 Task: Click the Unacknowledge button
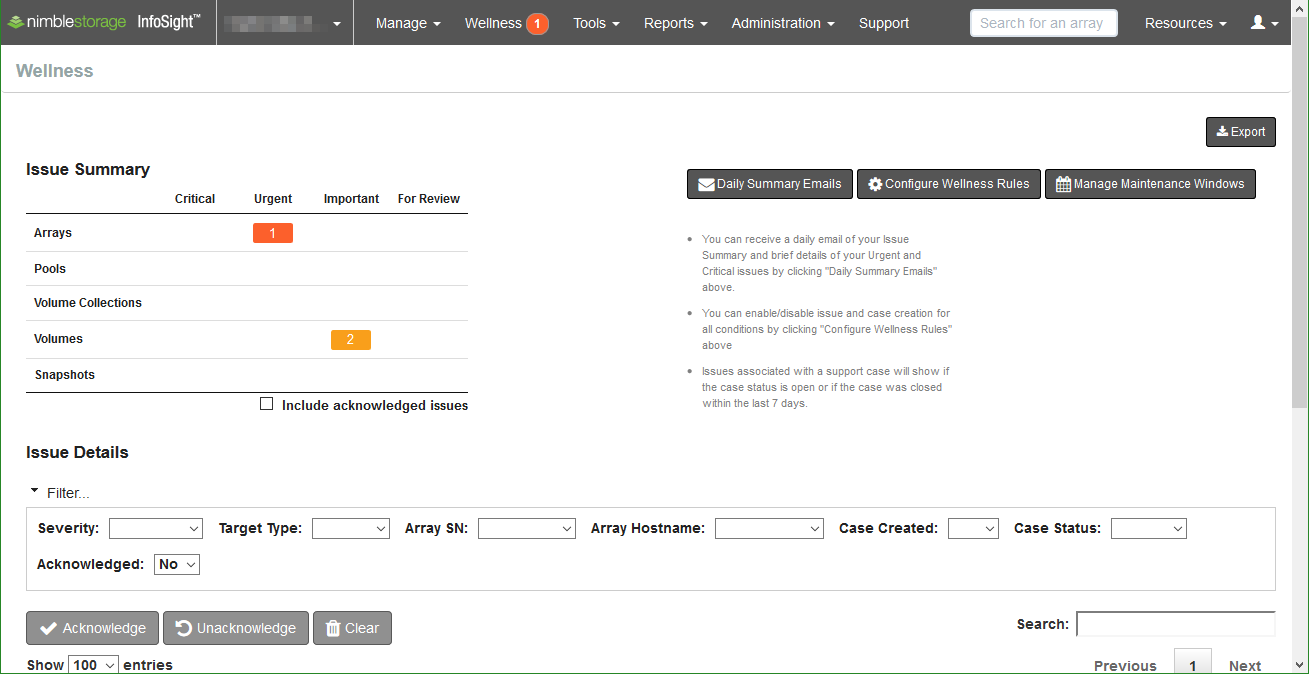point(236,628)
